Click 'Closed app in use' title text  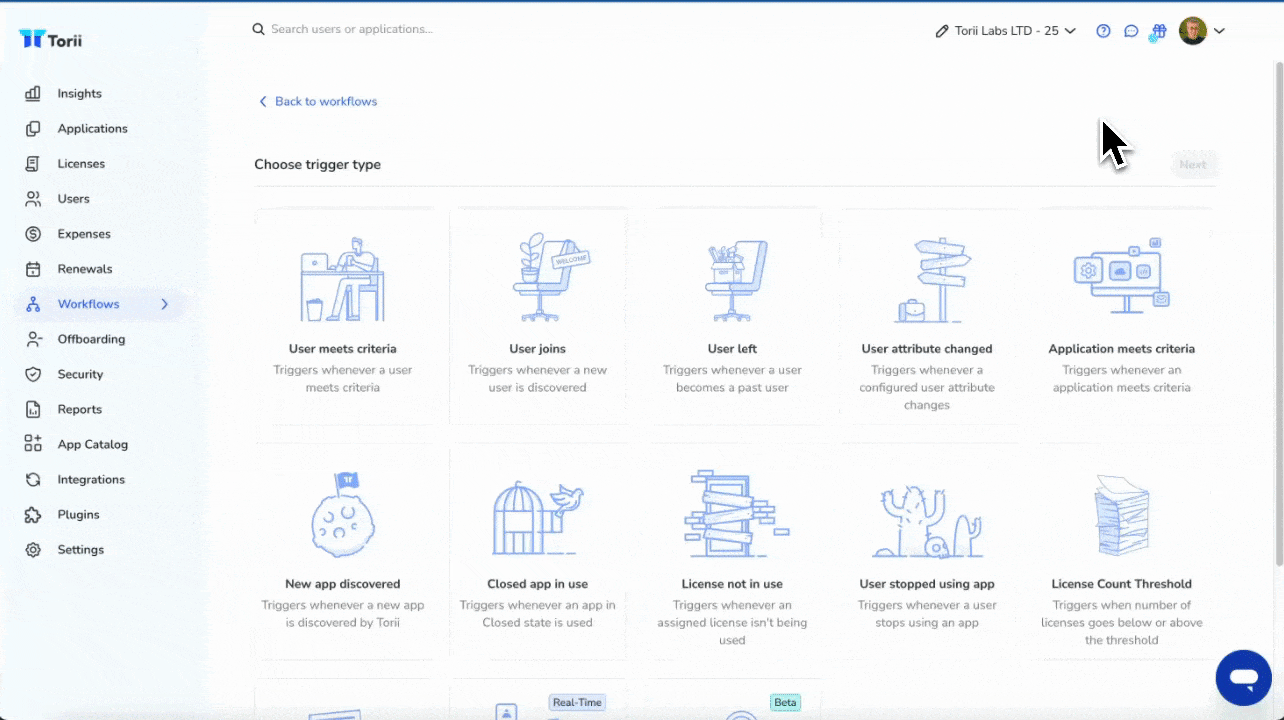click(538, 584)
